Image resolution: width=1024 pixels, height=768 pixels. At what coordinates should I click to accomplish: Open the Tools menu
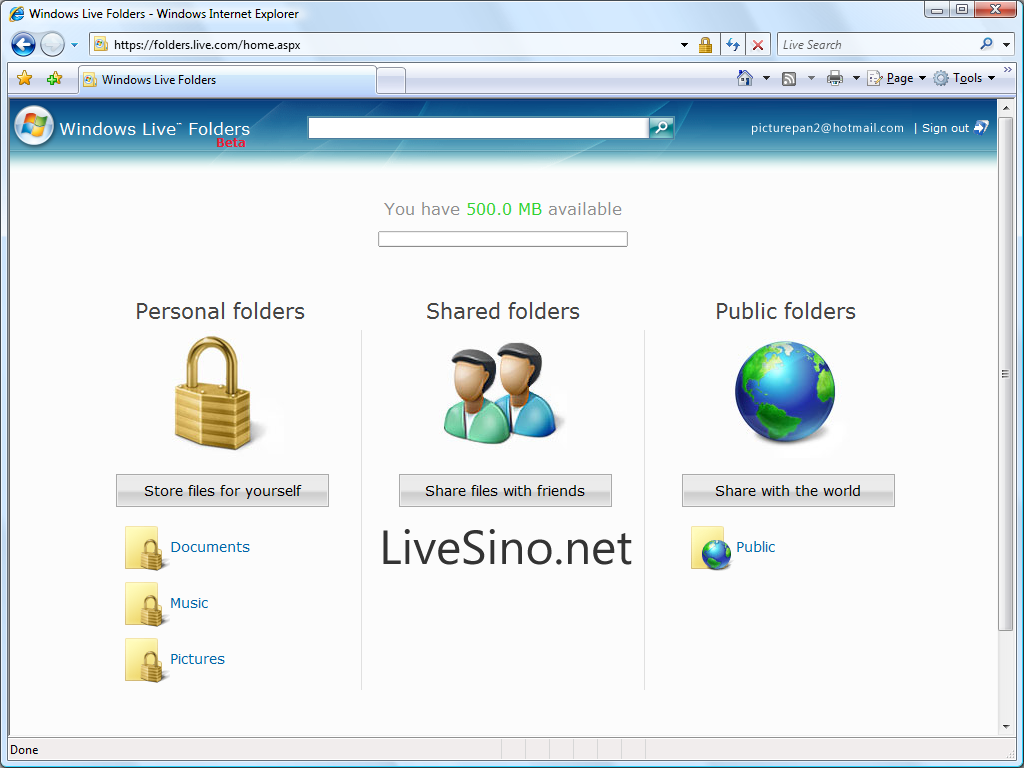964,78
